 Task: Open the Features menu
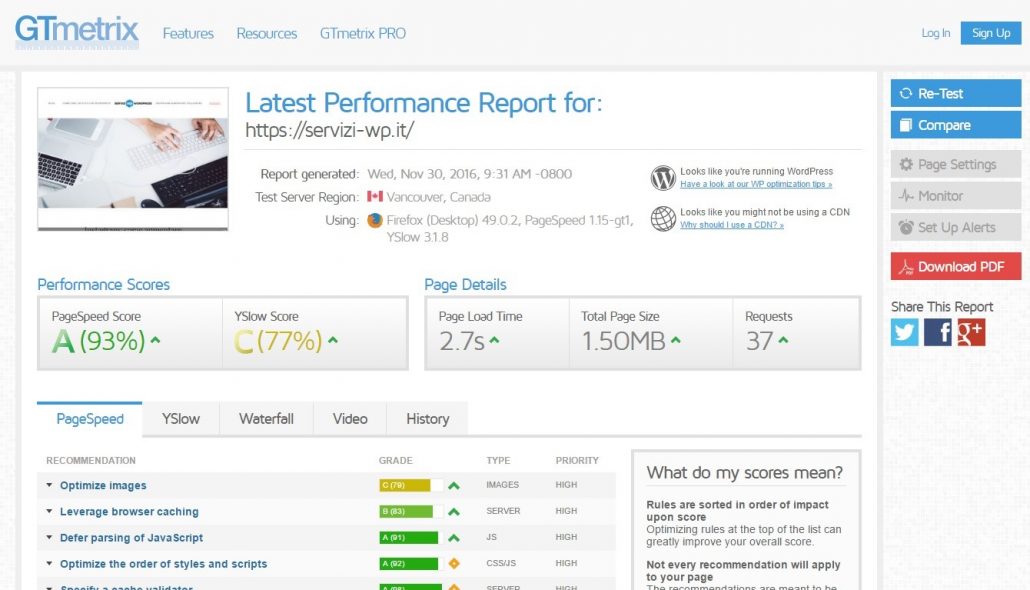point(188,34)
